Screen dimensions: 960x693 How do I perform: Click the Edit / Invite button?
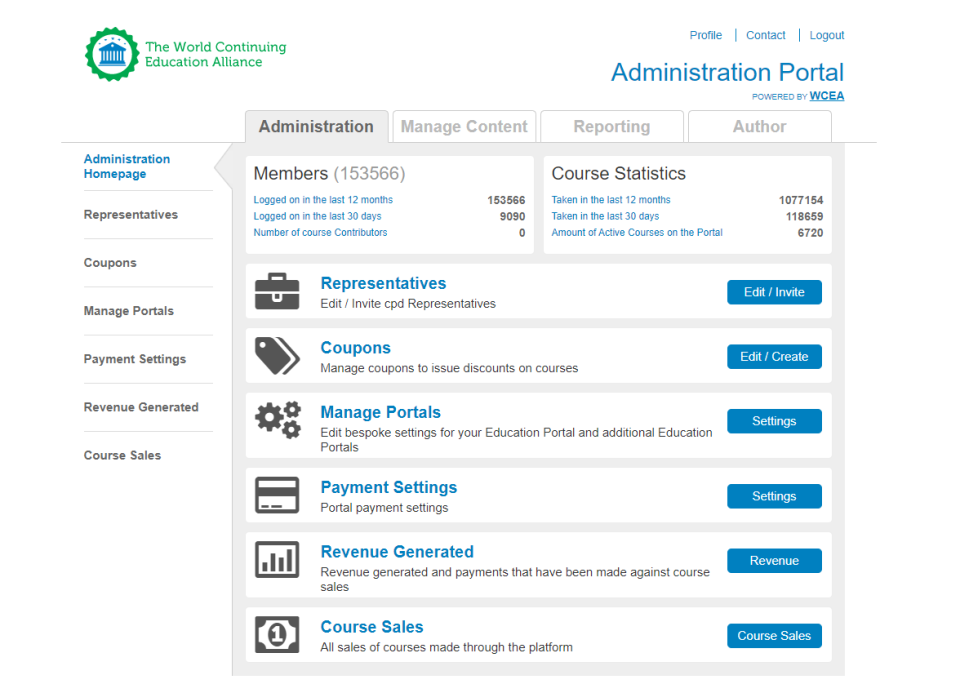coord(774,292)
